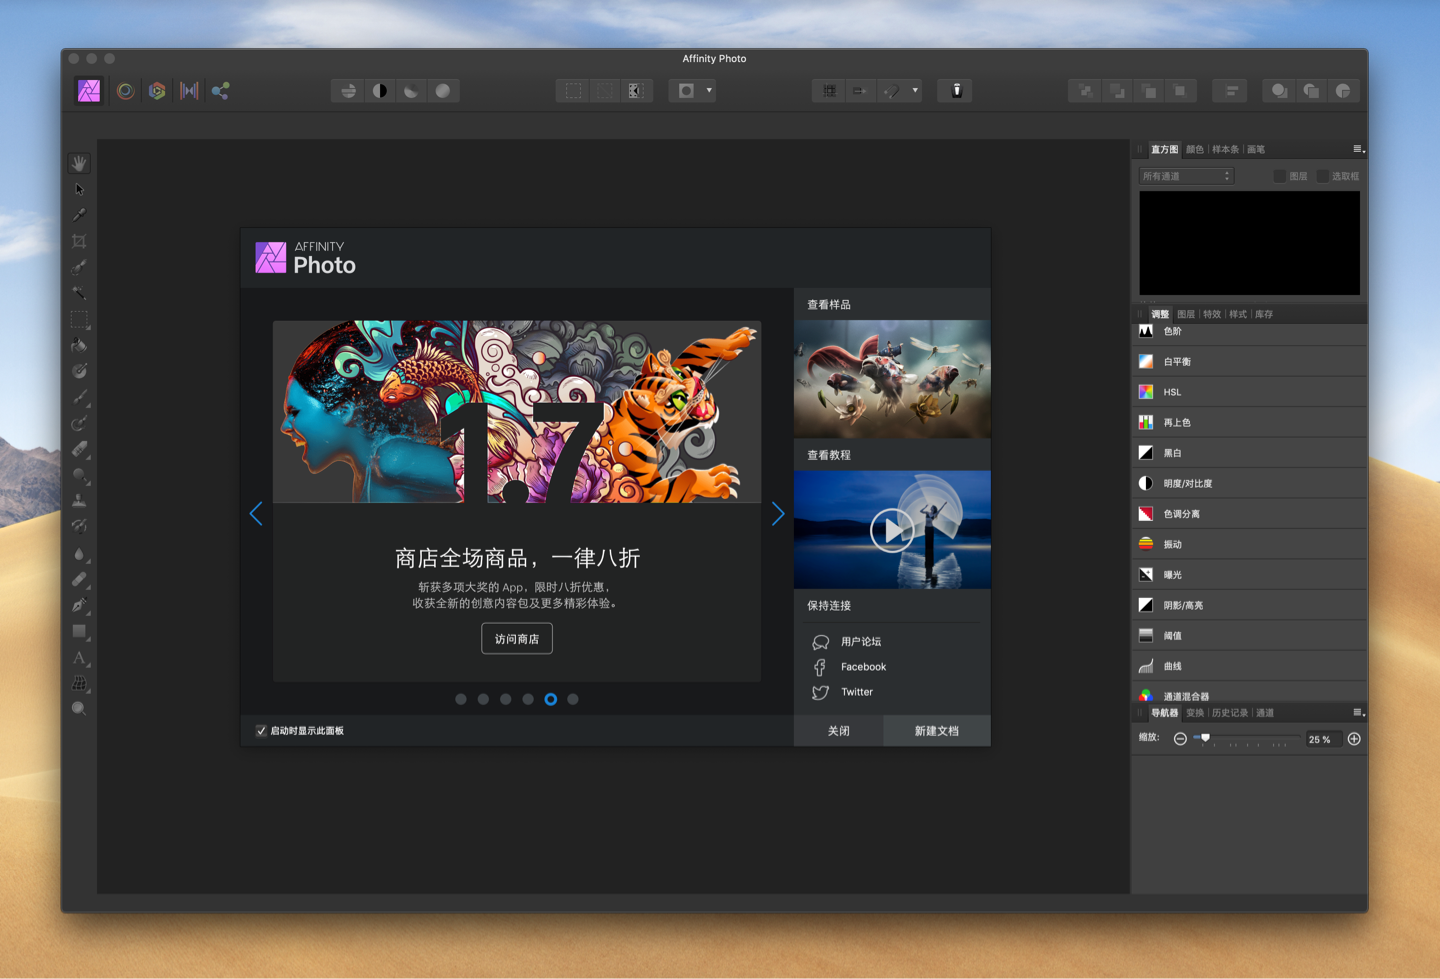This screenshot has height=979, width=1440.
Task: Select the Move tool arrow
Action: pyautogui.click(x=79, y=189)
